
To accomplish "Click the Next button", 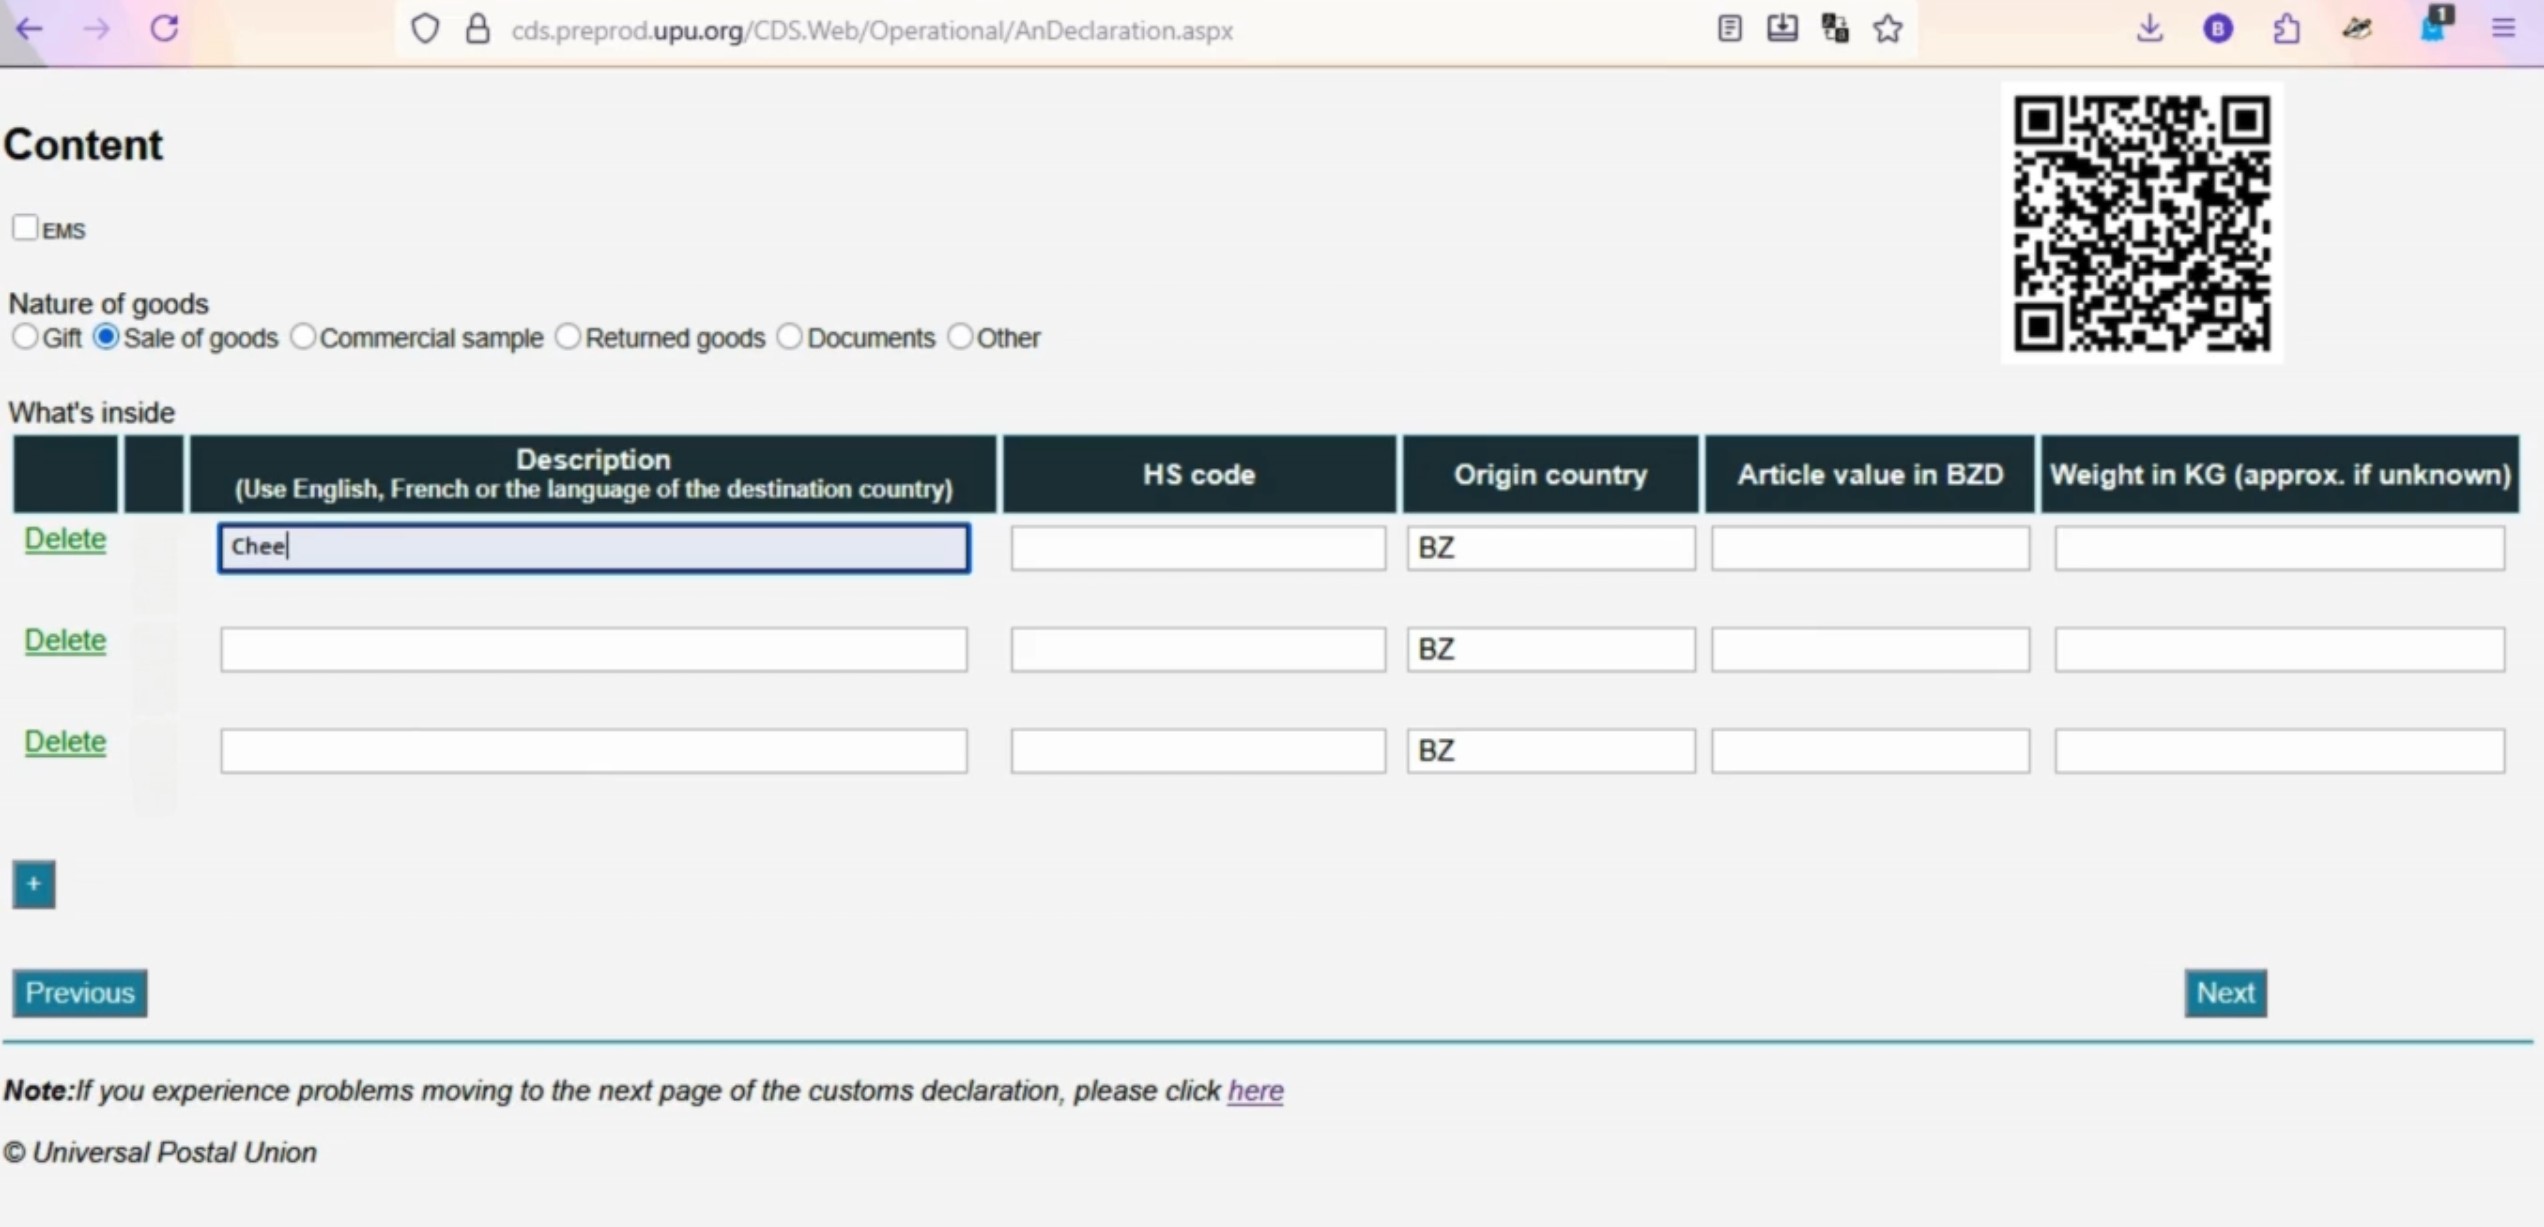I will pyautogui.click(x=2225, y=993).
